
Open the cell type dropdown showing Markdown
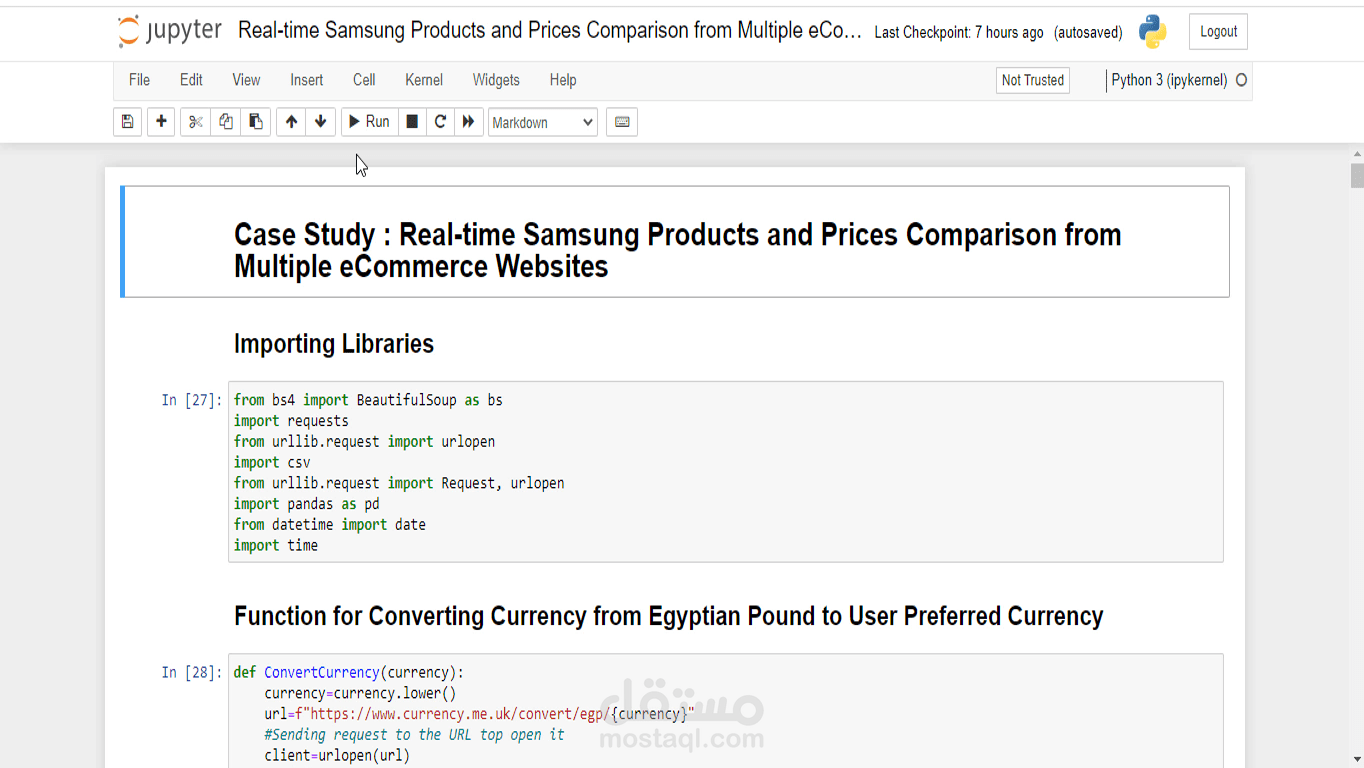pyautogui.click(x=543, y=122)
